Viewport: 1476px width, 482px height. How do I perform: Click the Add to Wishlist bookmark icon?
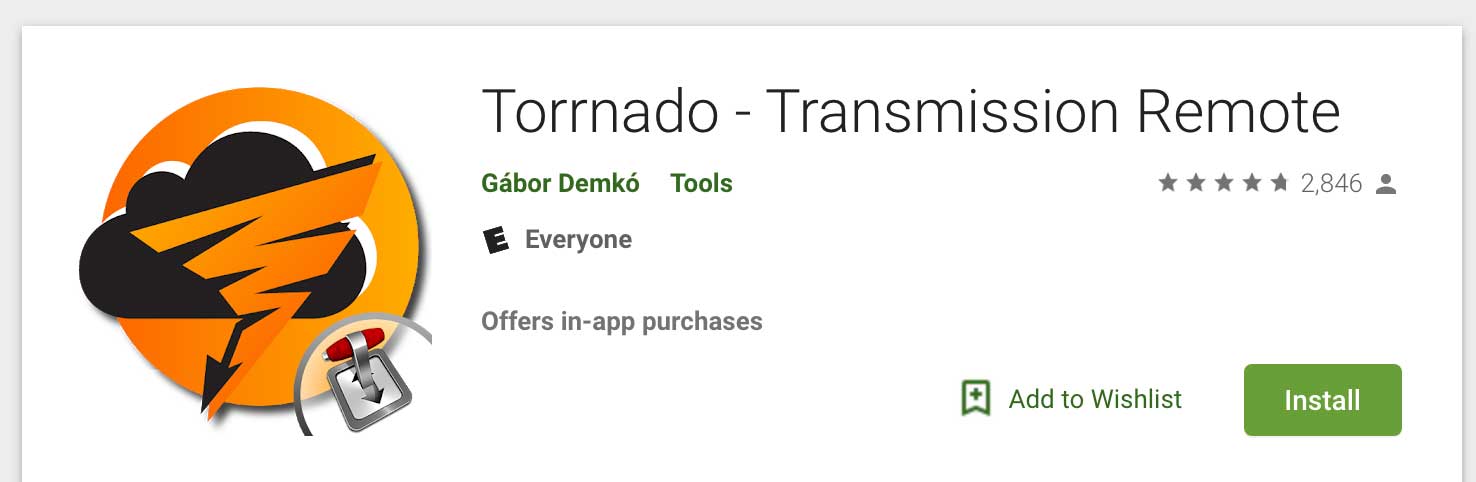(975, 399)
